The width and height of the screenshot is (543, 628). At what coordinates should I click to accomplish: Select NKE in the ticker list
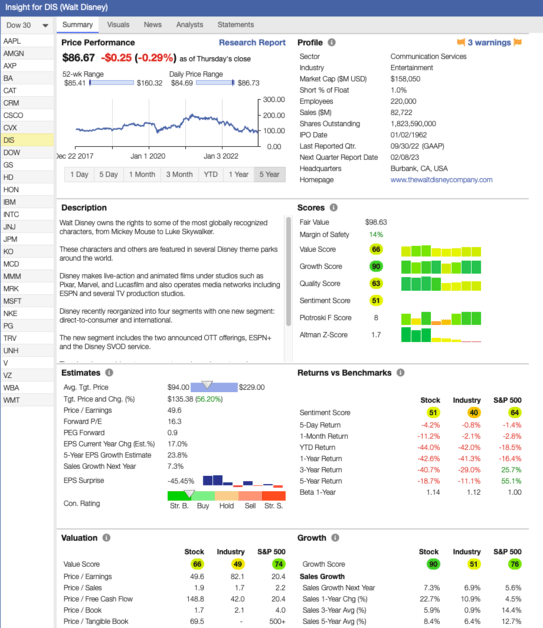(27, 314)
